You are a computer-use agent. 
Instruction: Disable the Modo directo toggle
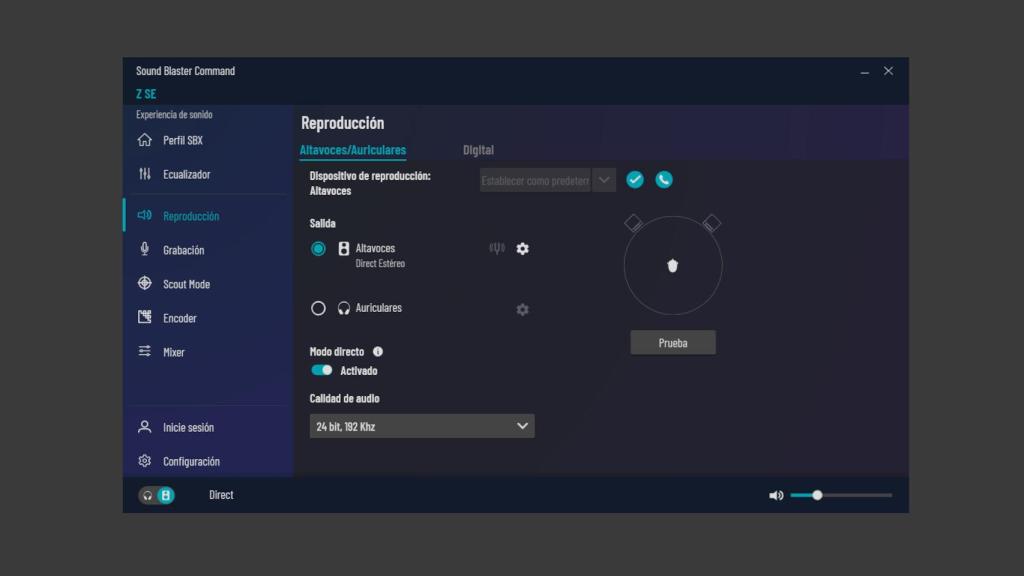[322, 370]
